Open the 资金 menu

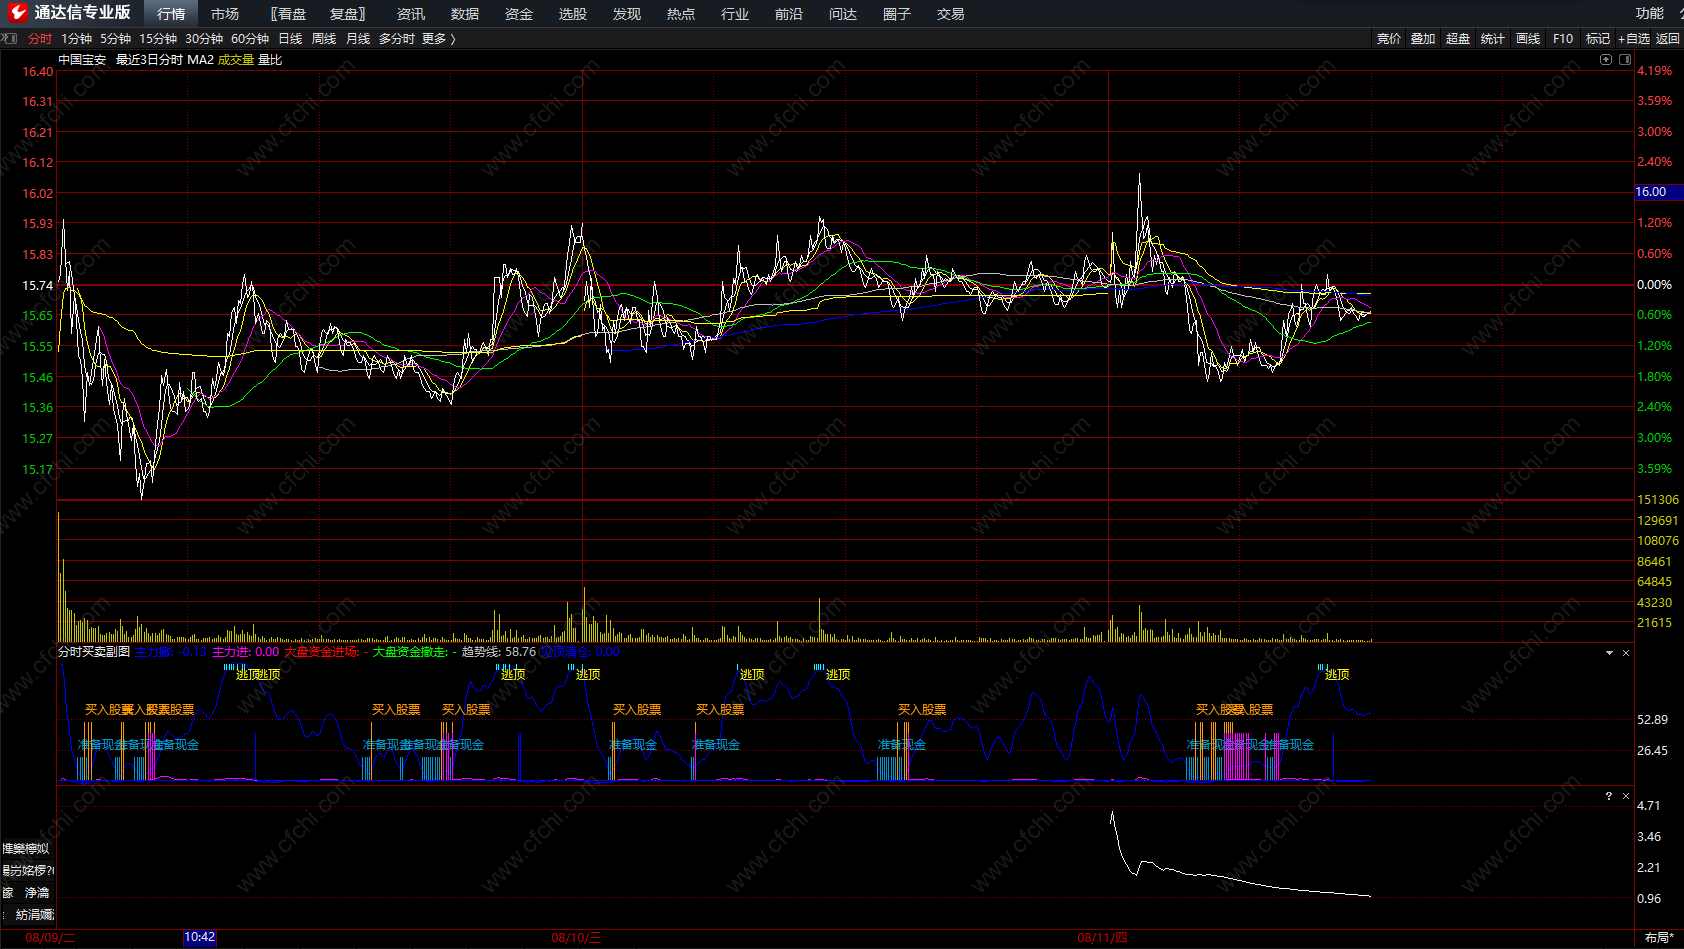pyautogui.click(x=519, y=14)
